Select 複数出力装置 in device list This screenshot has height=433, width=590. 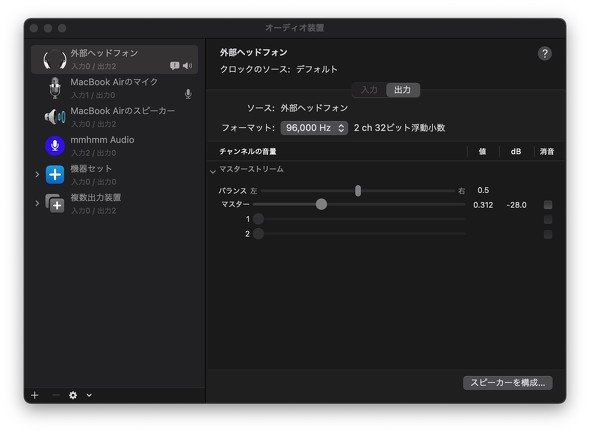pos(115,204)
